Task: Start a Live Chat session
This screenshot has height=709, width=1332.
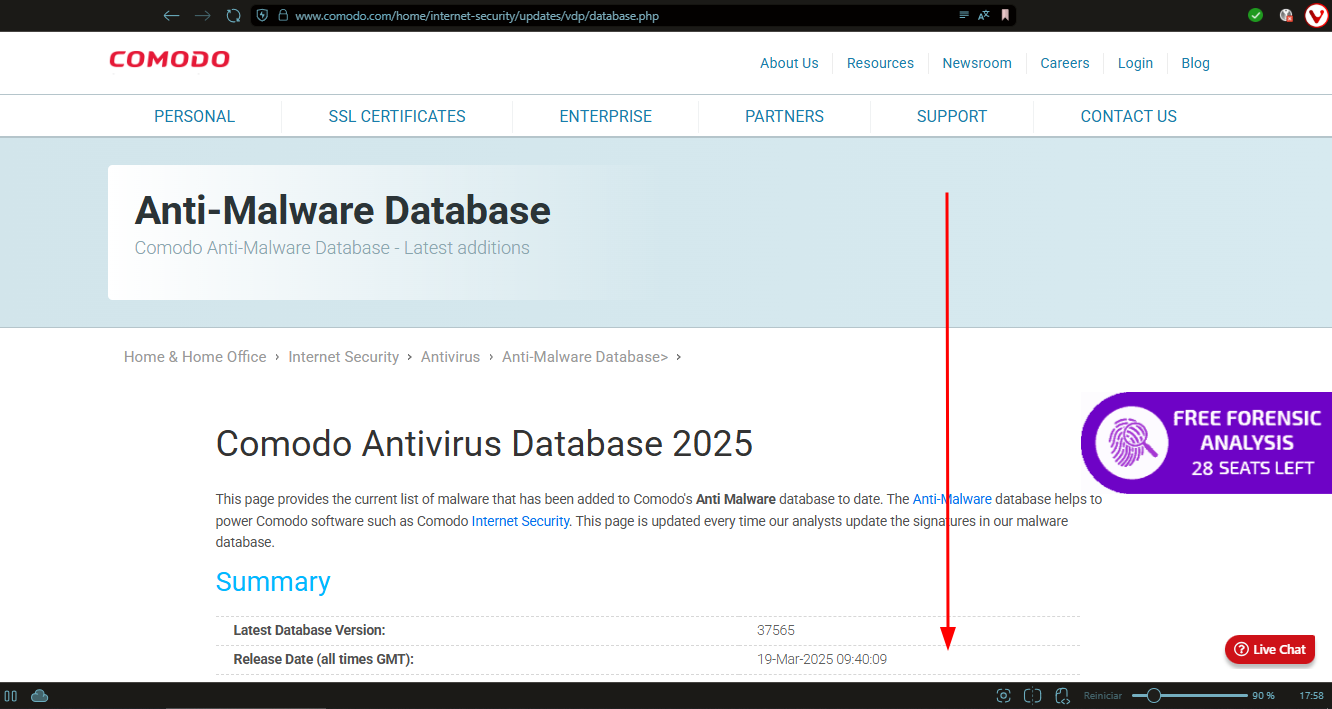Action: click(1270, 649)
